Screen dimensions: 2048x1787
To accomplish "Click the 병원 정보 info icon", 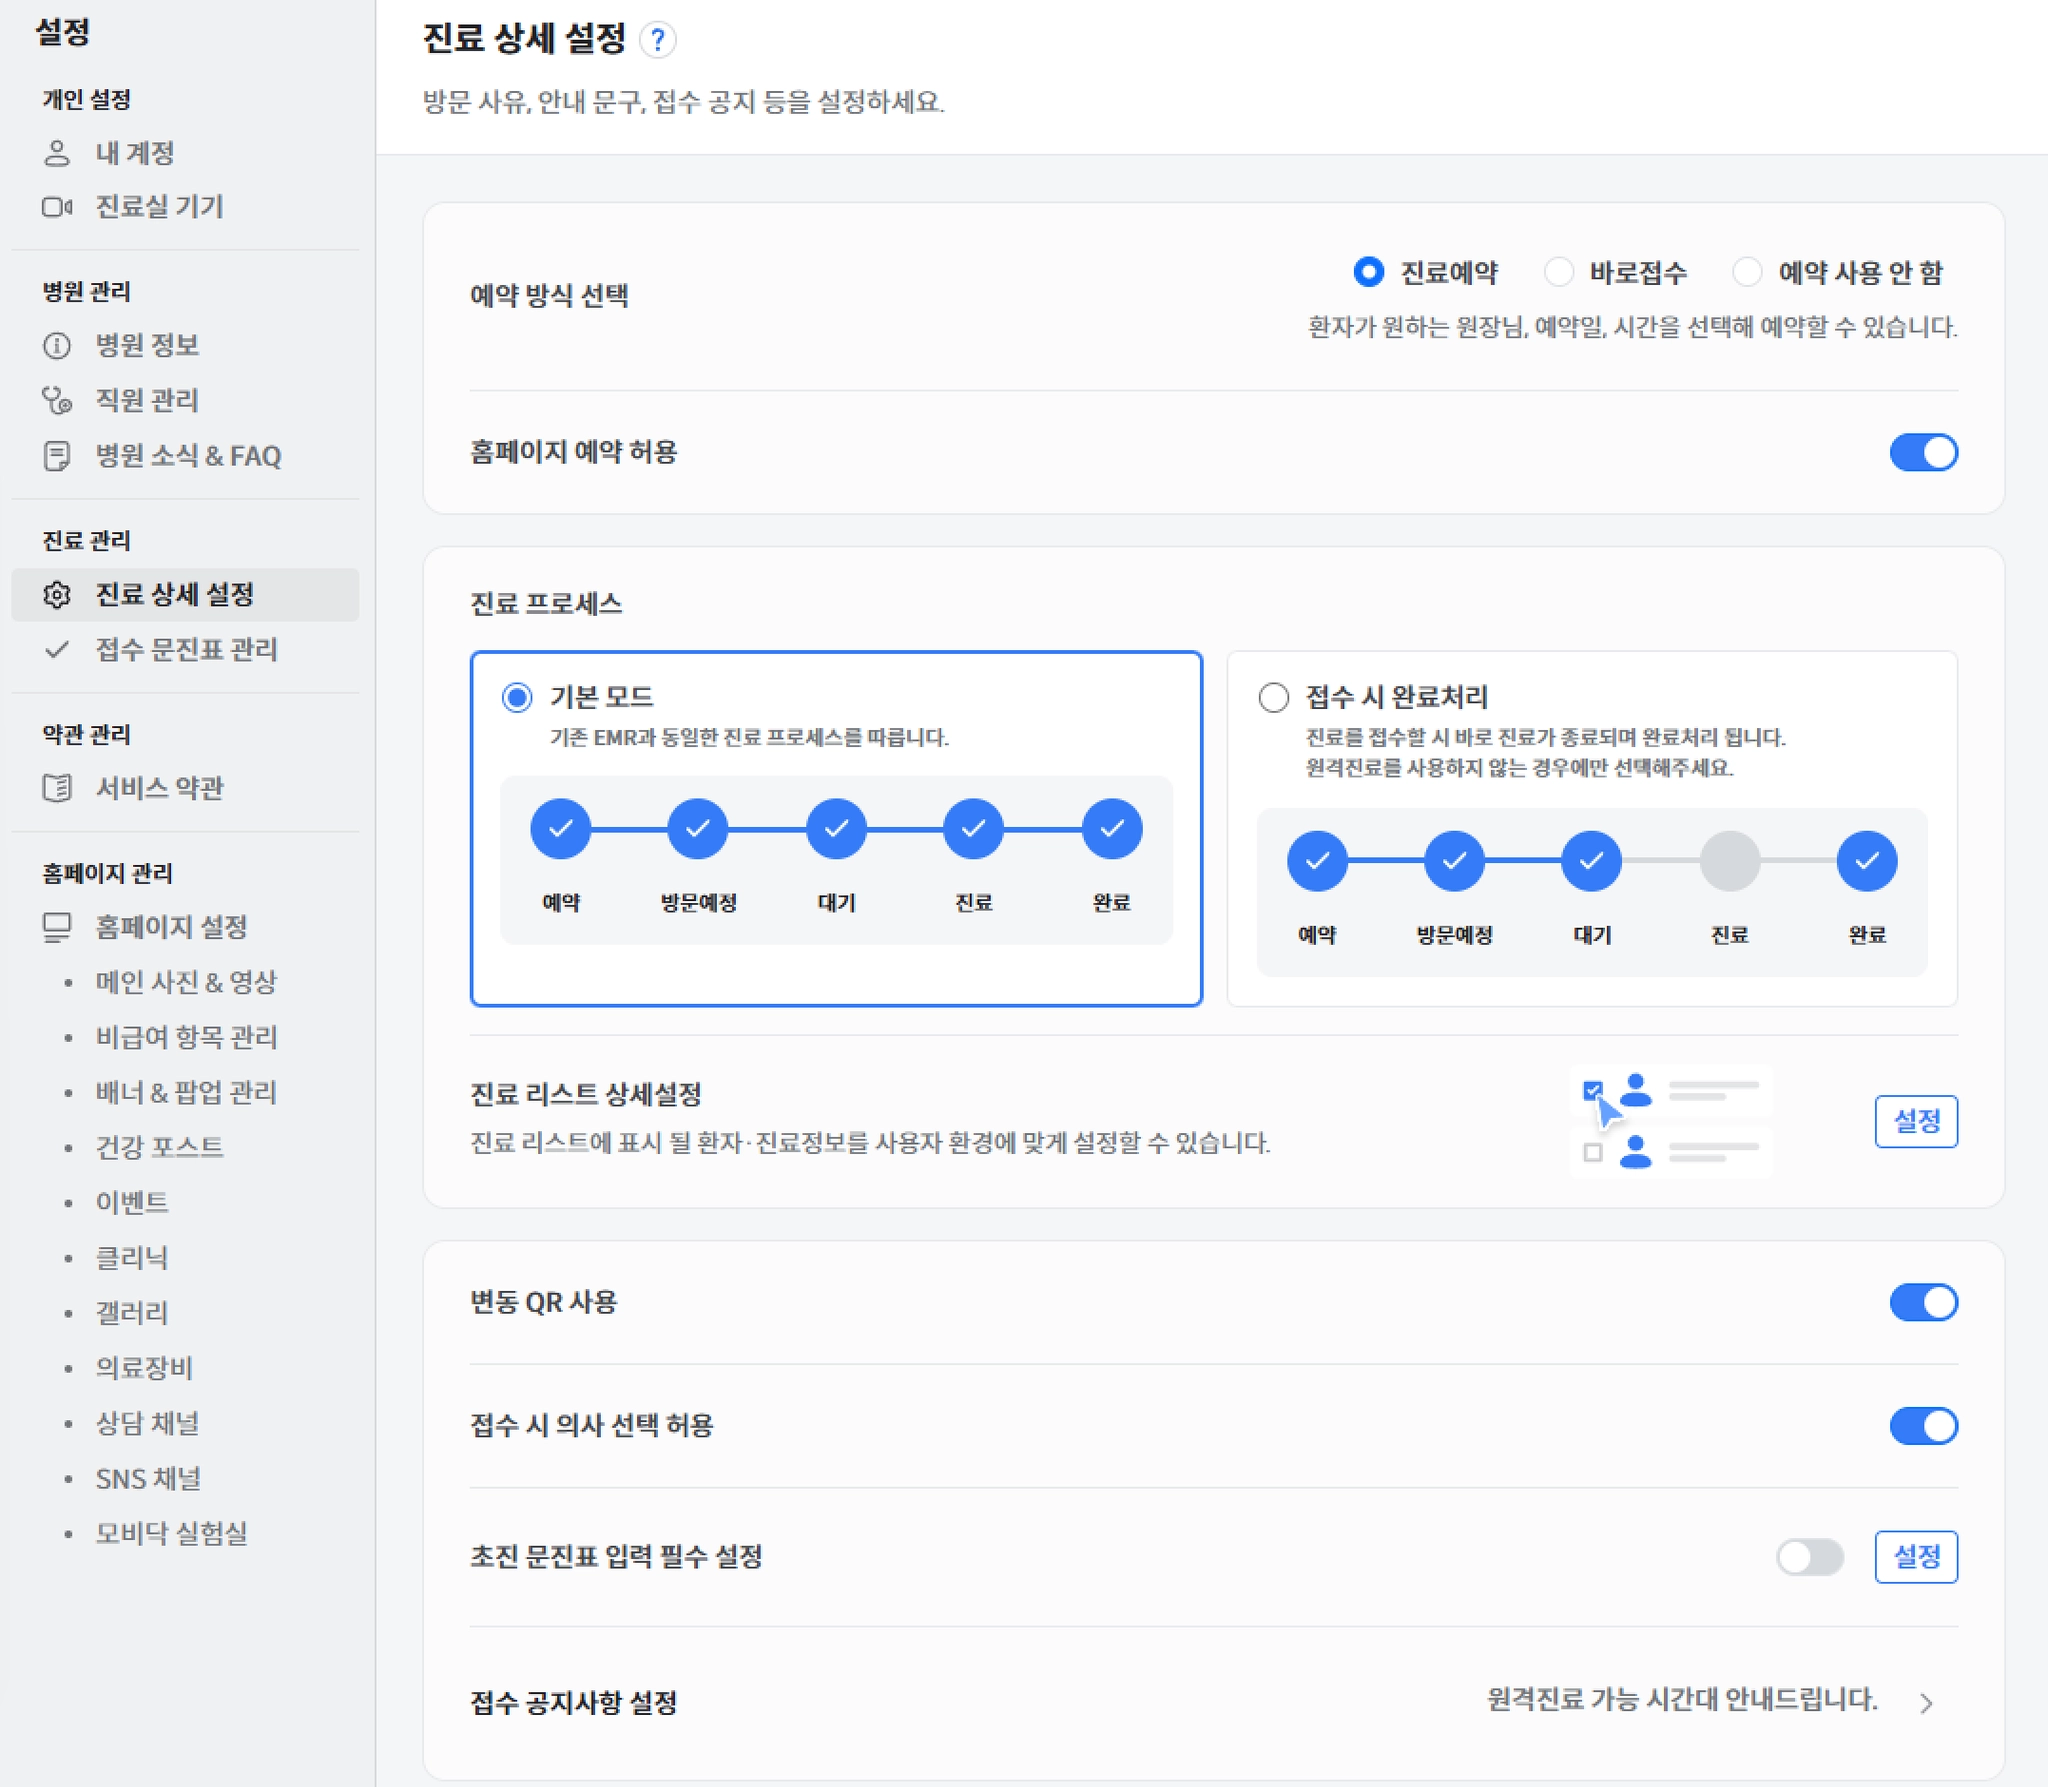I will pos(57,346).
